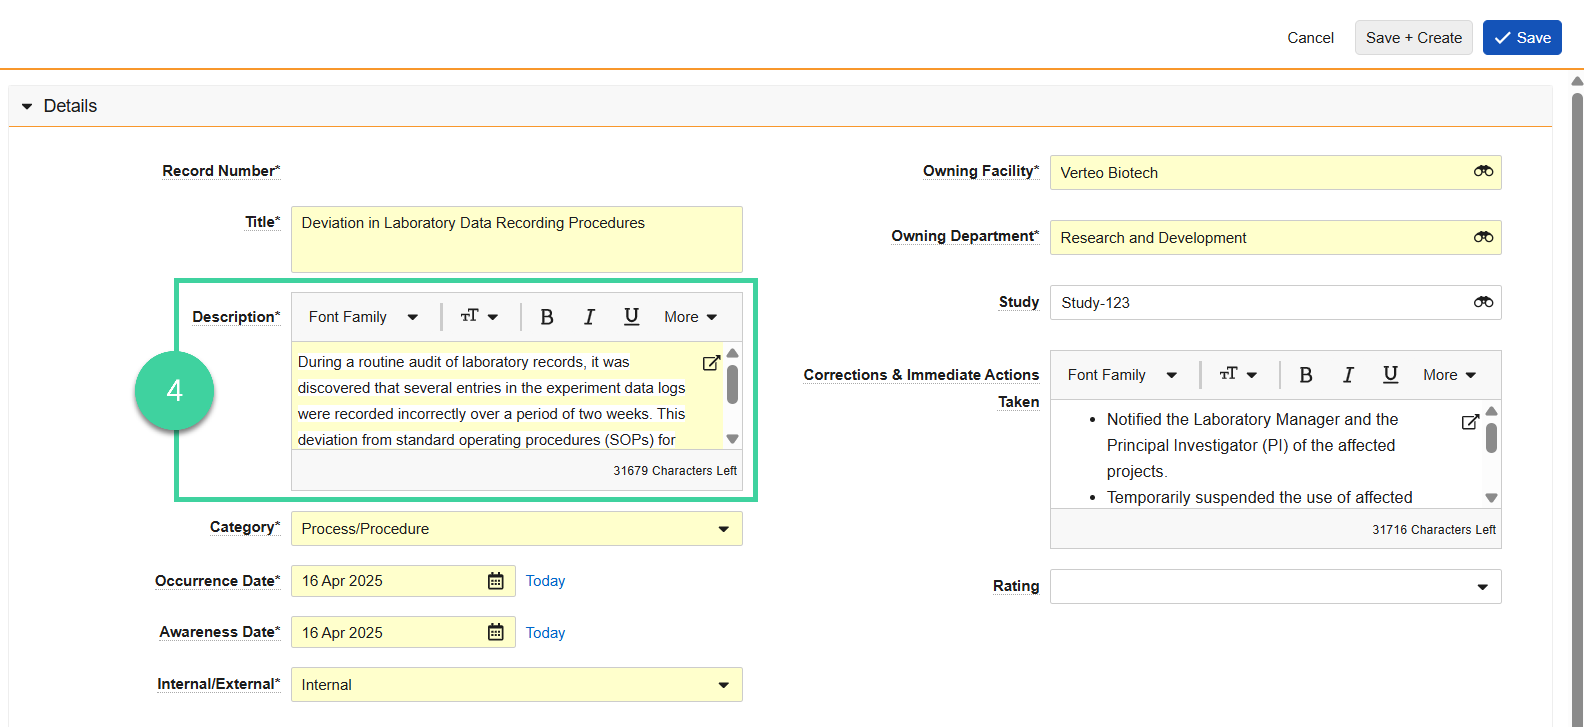Open the Internal/External dropdown
This screenshot has width=1584, height=727.
point(517,685)
